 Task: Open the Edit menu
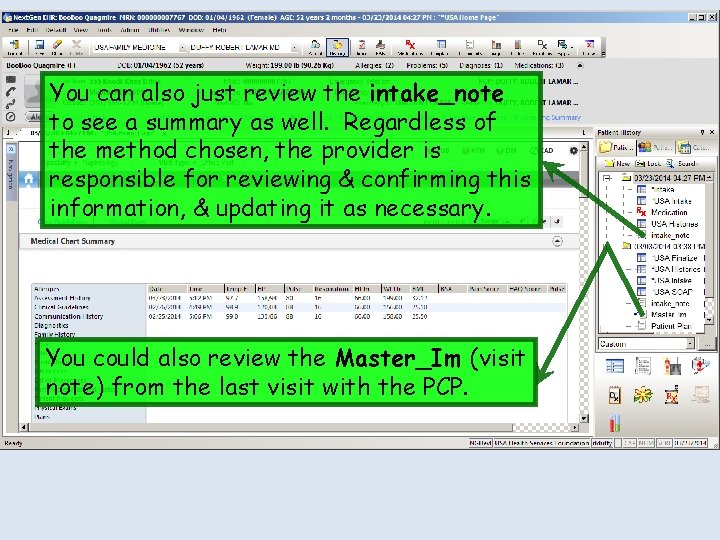(32, 30)
